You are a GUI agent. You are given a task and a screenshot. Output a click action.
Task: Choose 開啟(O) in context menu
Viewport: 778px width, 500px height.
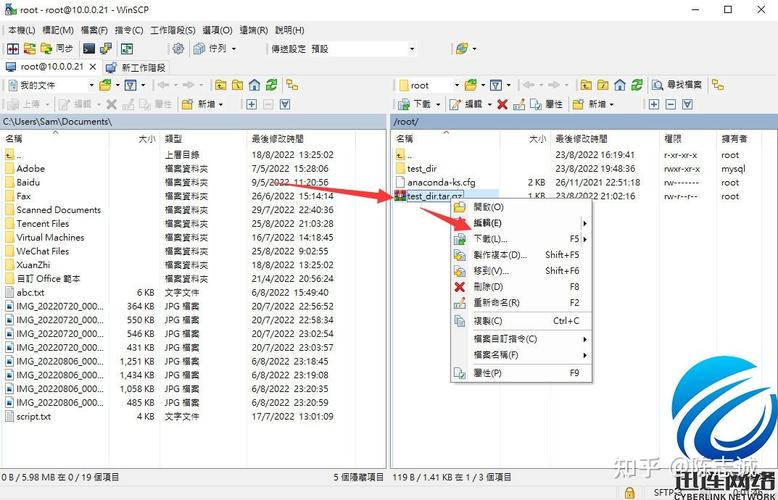point(521,207)
